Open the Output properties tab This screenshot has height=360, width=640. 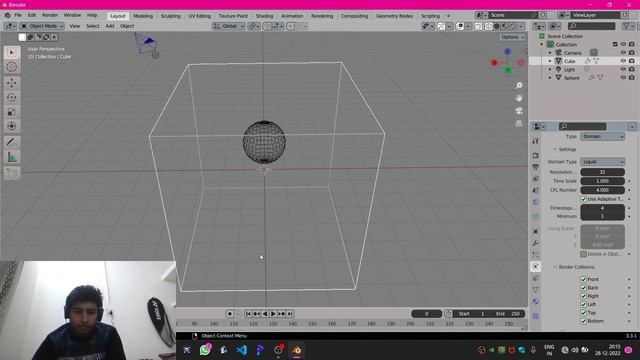536,167
